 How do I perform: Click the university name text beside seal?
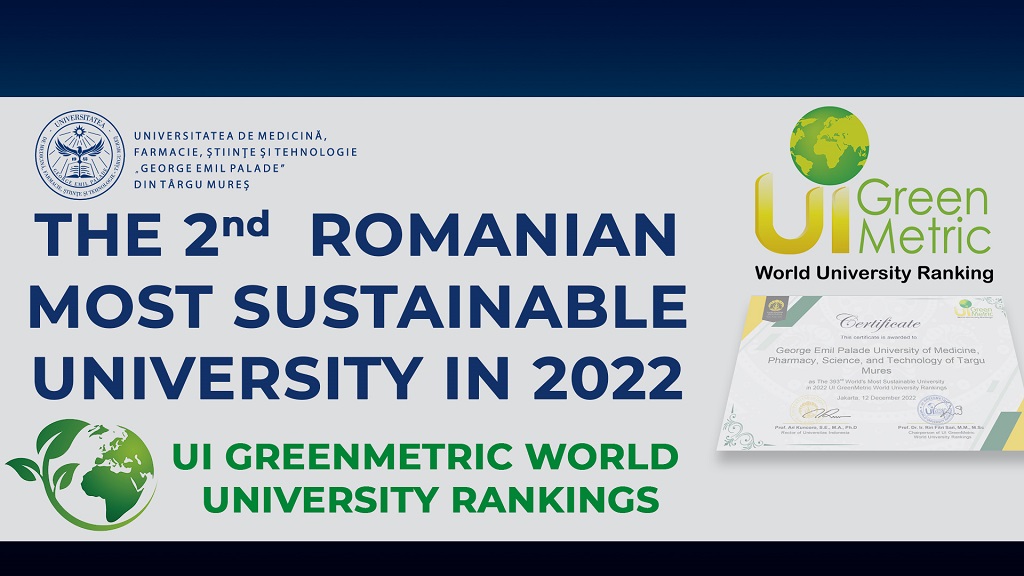(245, 160)
